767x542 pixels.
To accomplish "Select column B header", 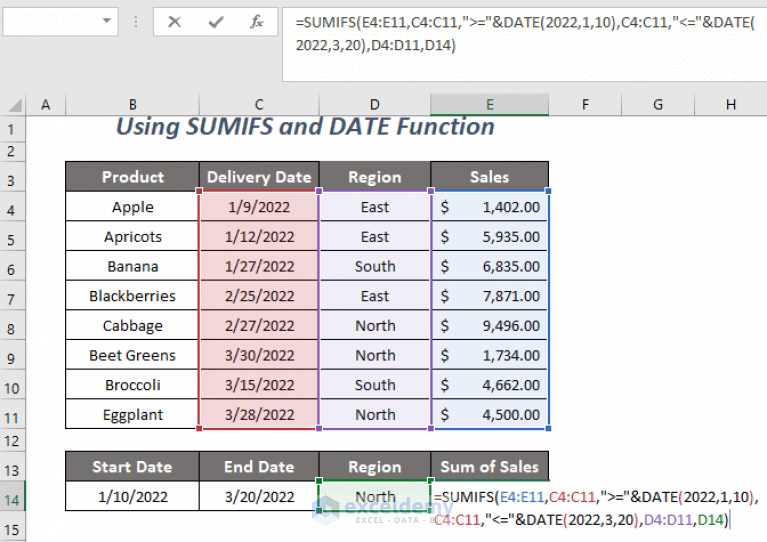I will pyautogui.click(x=133, y=105).
